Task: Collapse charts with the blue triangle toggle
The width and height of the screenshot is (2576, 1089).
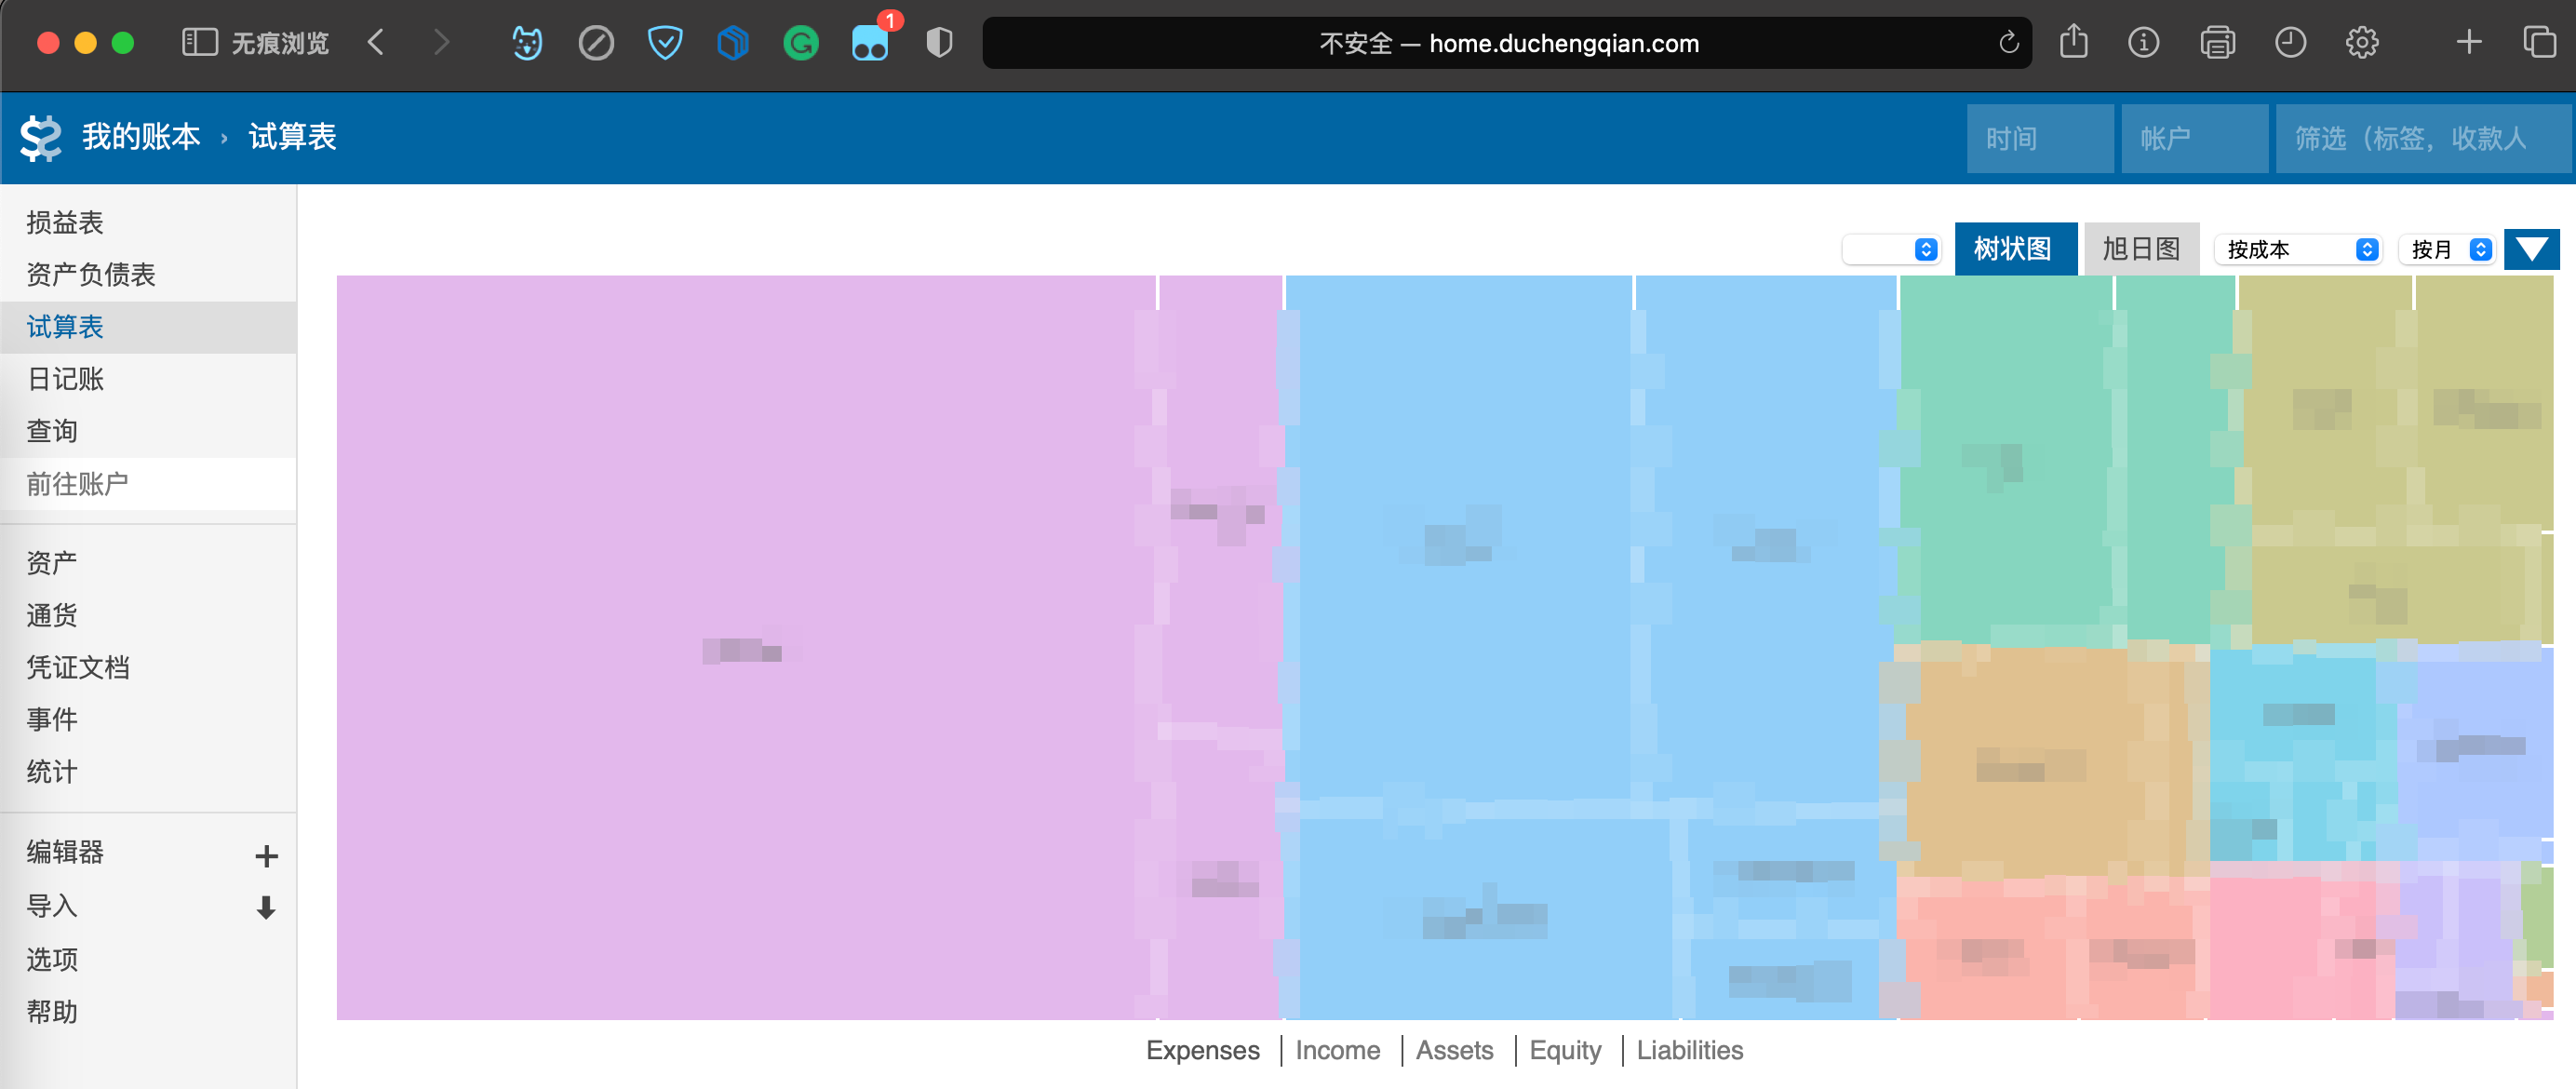Action: (2530, 248)
